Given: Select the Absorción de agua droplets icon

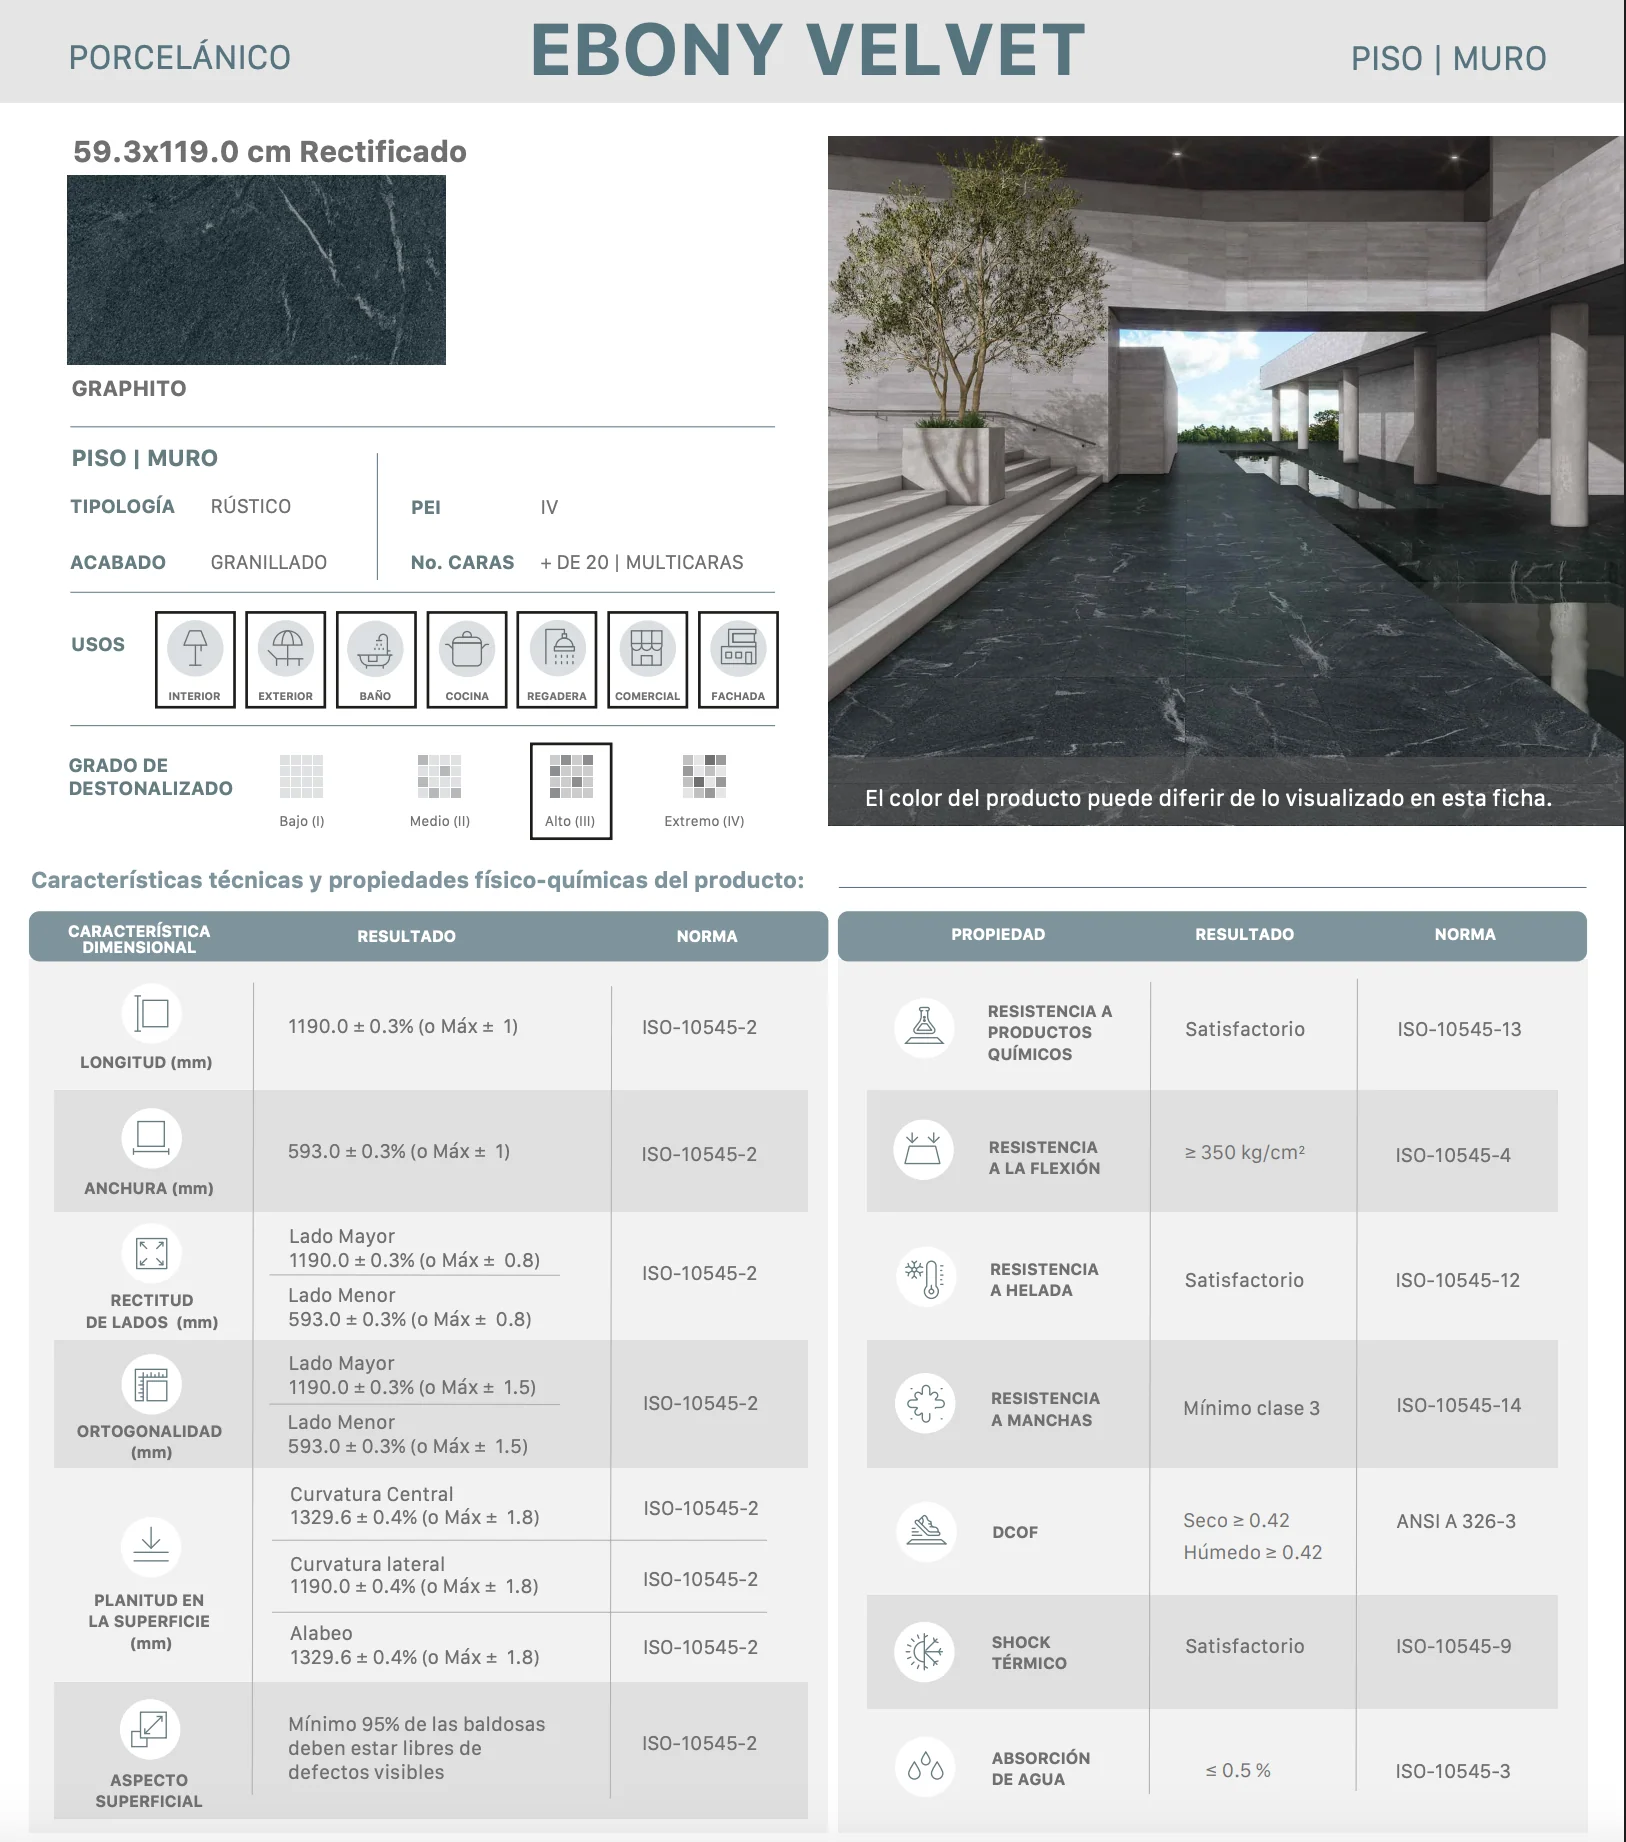Looking at the screenshot, I should click(925, 1767).
